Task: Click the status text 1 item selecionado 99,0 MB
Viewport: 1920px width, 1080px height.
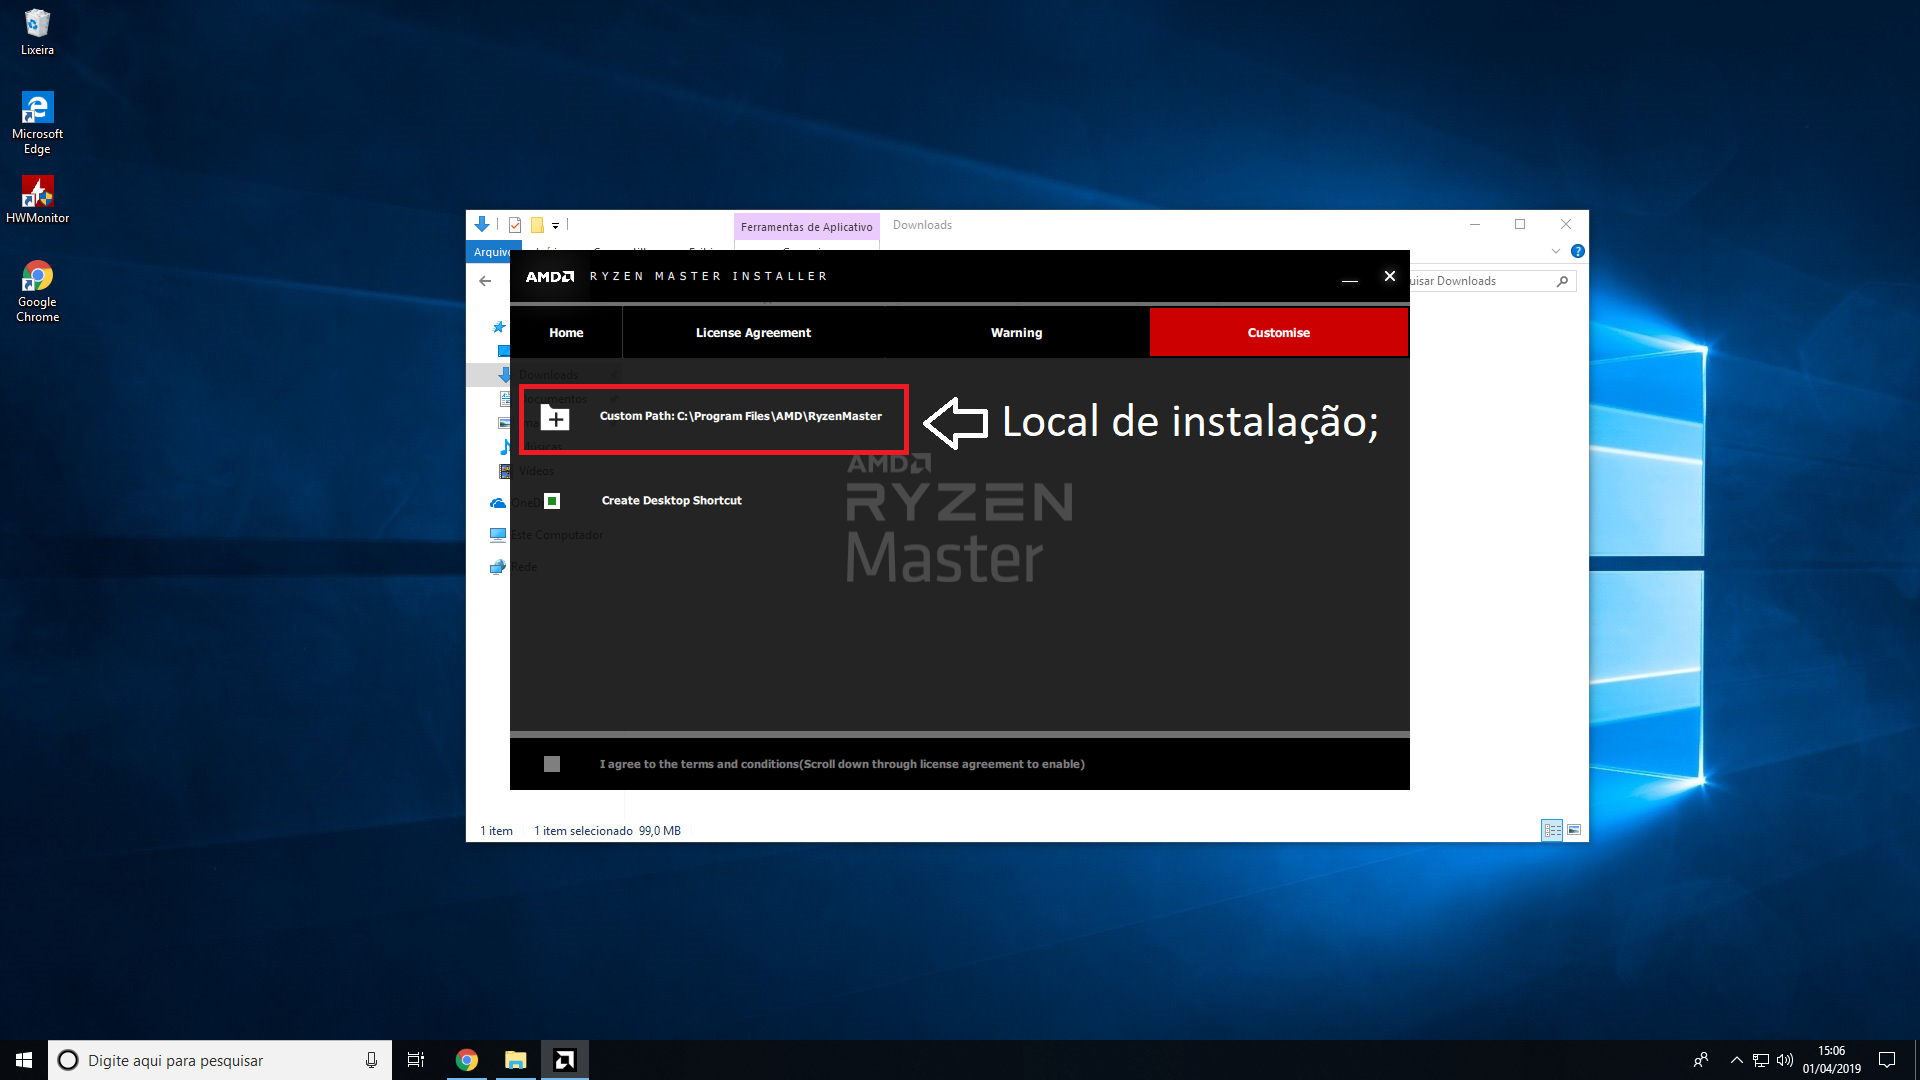Action: click(x=607, y=831)
